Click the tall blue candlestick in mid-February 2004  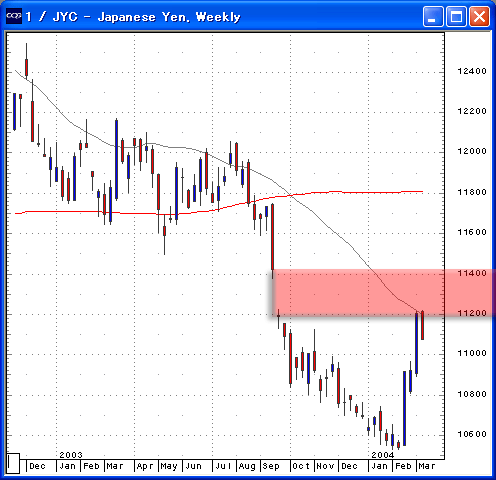tap(404, 408)
